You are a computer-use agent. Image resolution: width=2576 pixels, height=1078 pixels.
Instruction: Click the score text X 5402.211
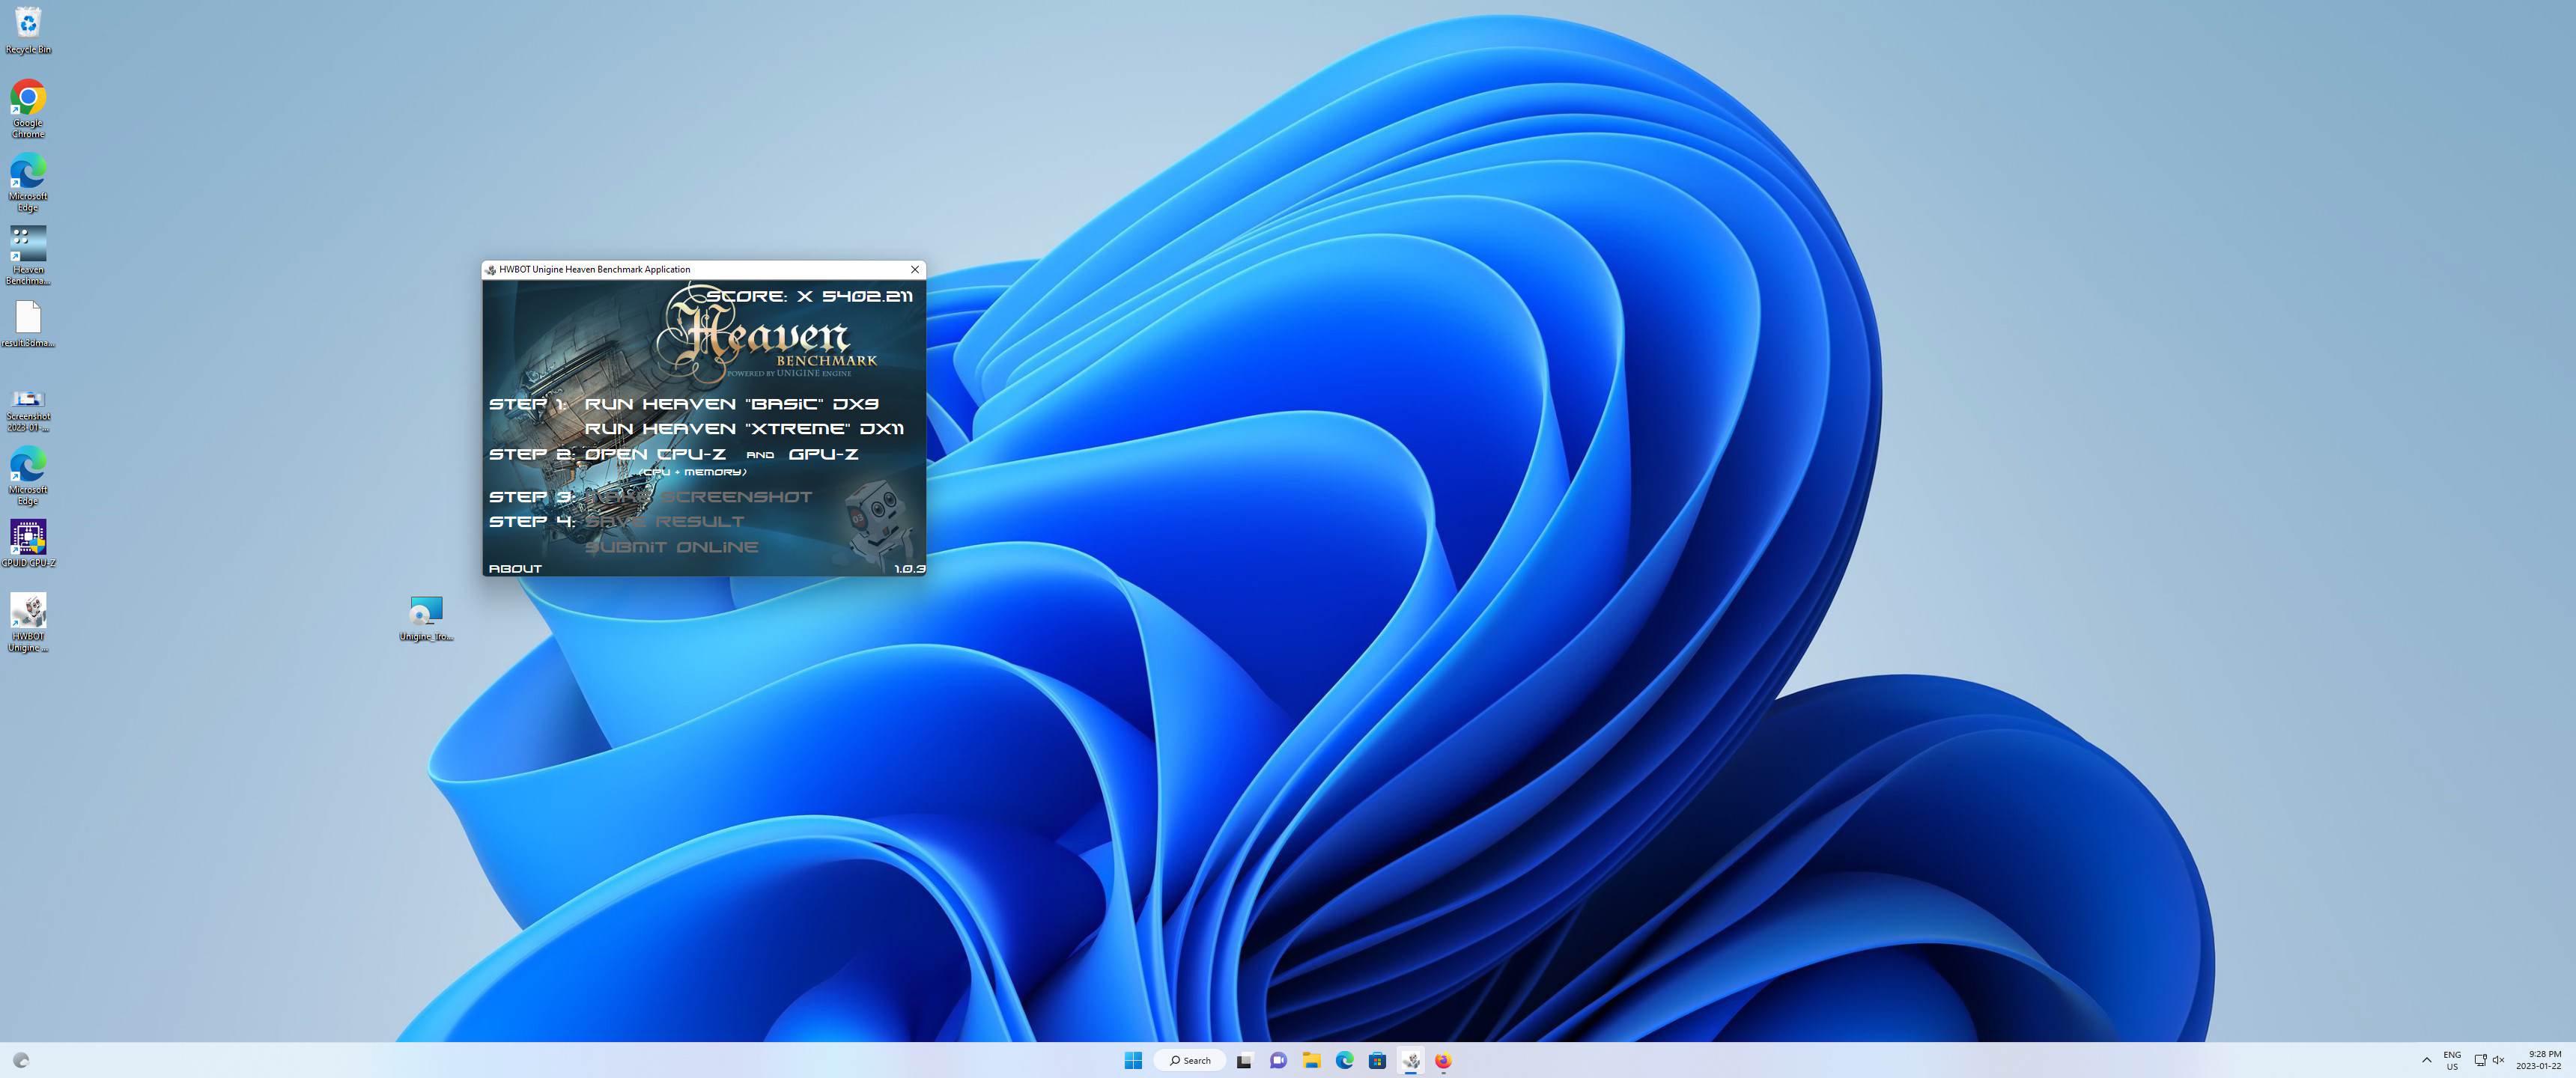coord(855,296)
